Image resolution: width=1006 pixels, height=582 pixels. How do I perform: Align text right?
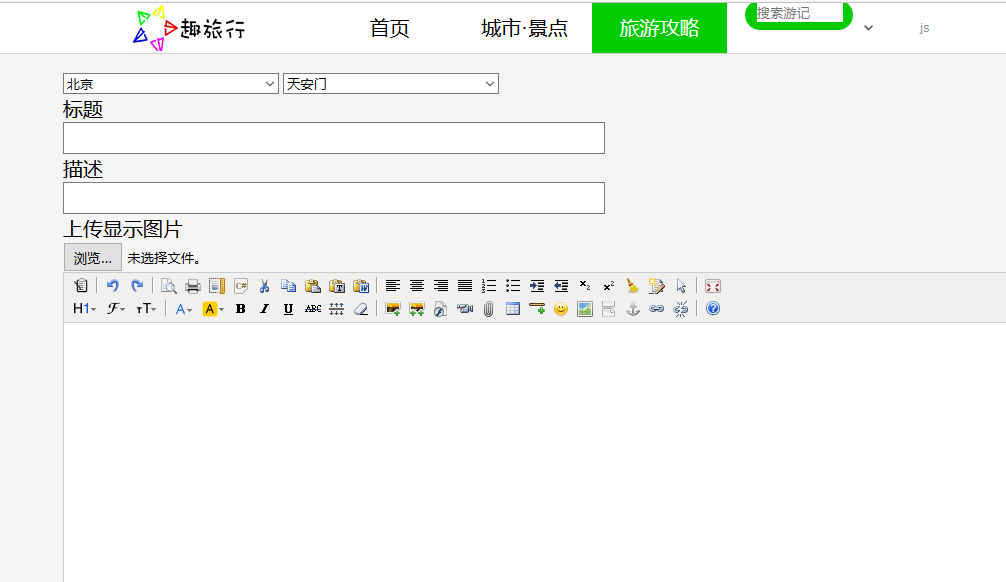point(441,286)
